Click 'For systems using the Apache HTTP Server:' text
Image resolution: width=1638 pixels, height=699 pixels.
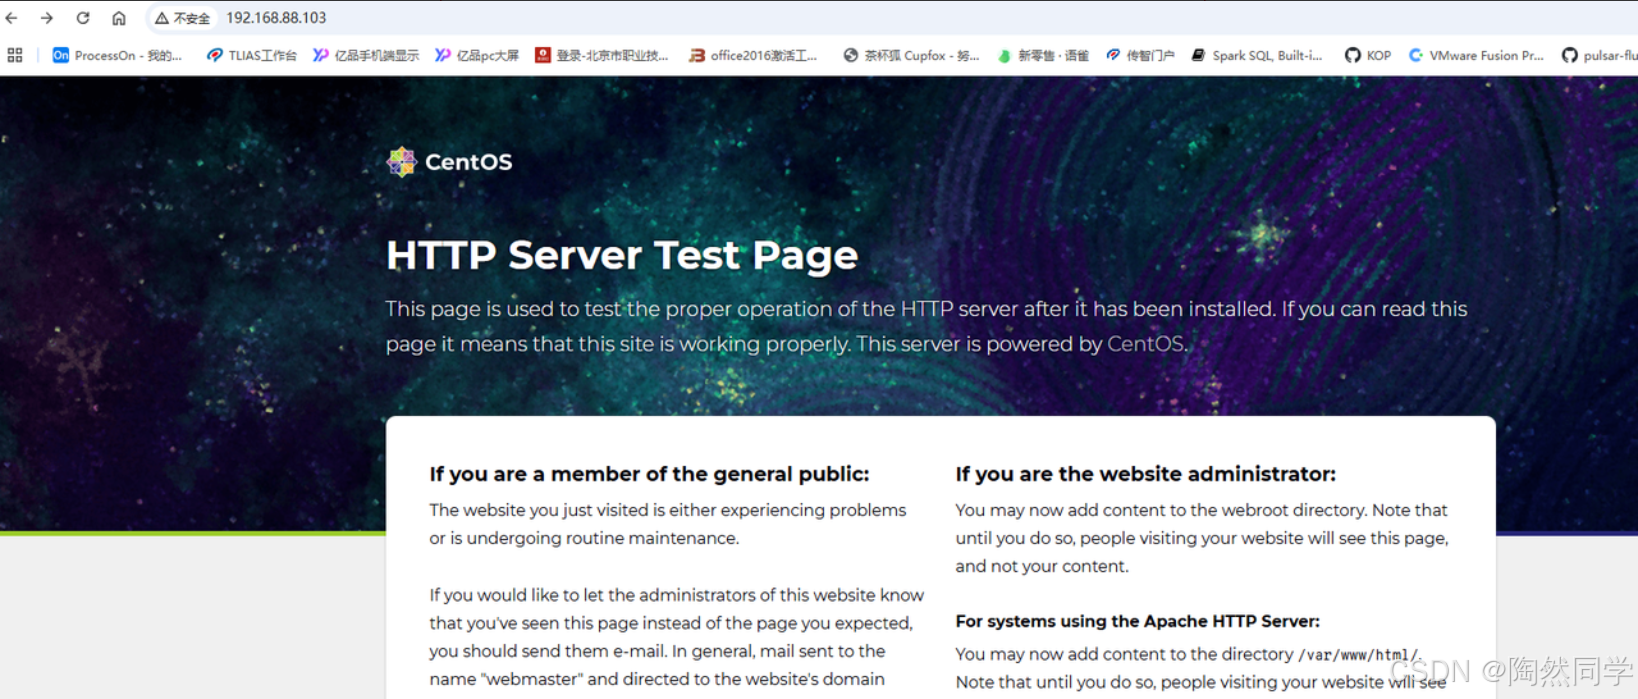click(x=1137, y=621)
